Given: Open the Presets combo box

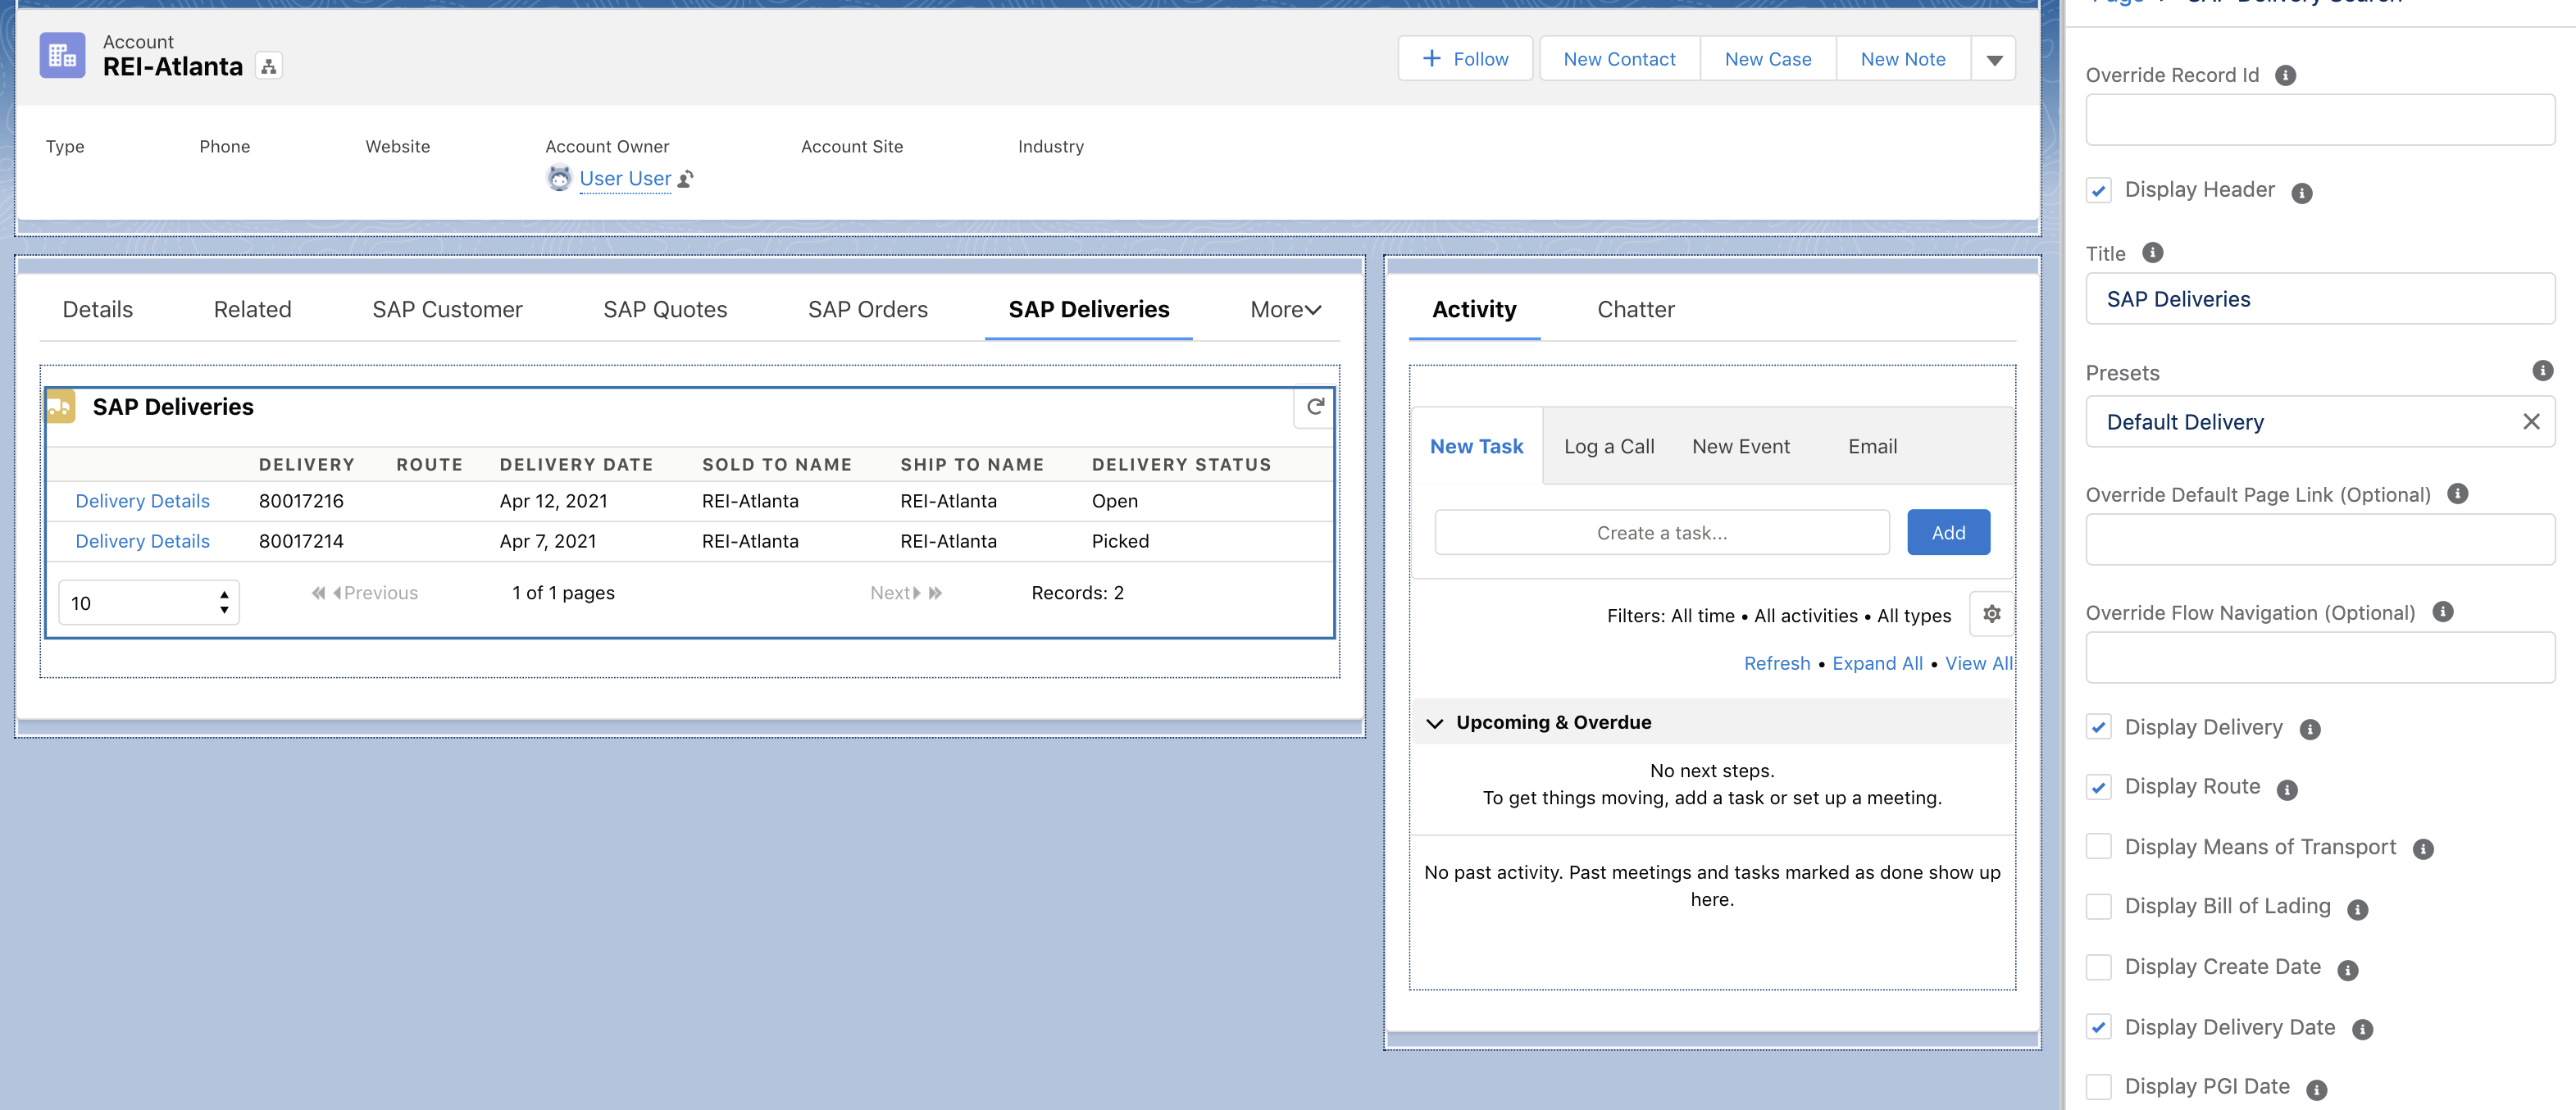Looking at the screenshot, I should click(x=2320, y=422).
